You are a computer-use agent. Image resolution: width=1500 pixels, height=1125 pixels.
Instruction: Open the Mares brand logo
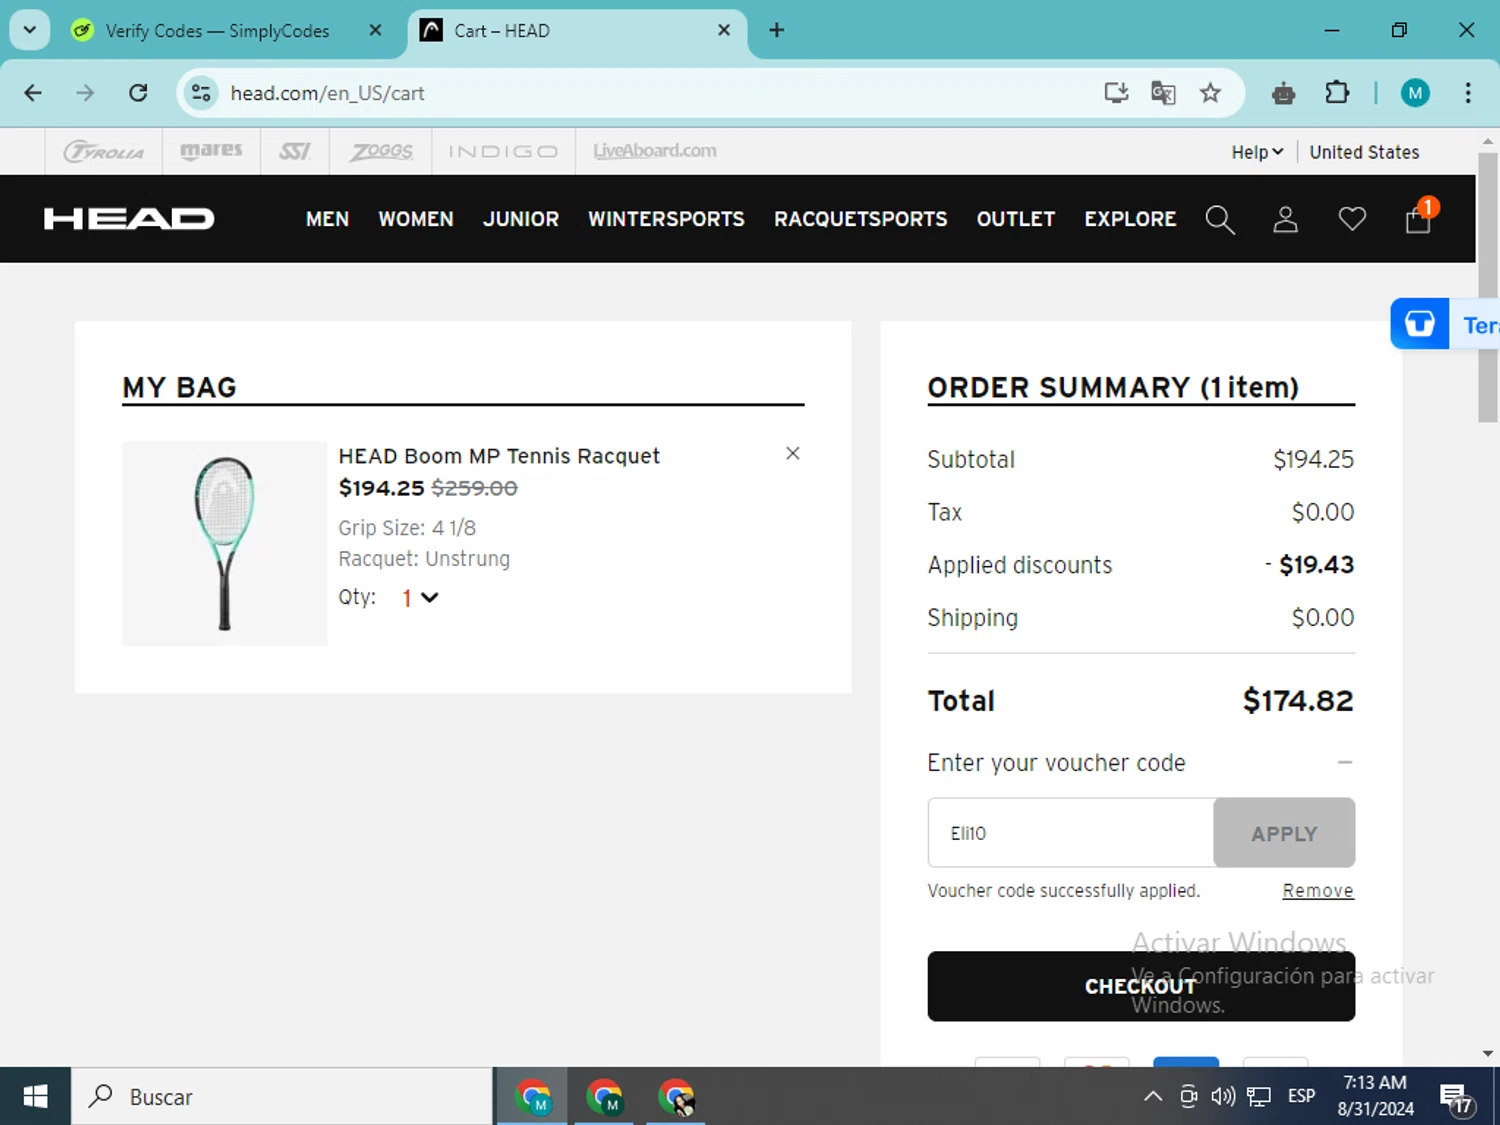coord(211,150)
